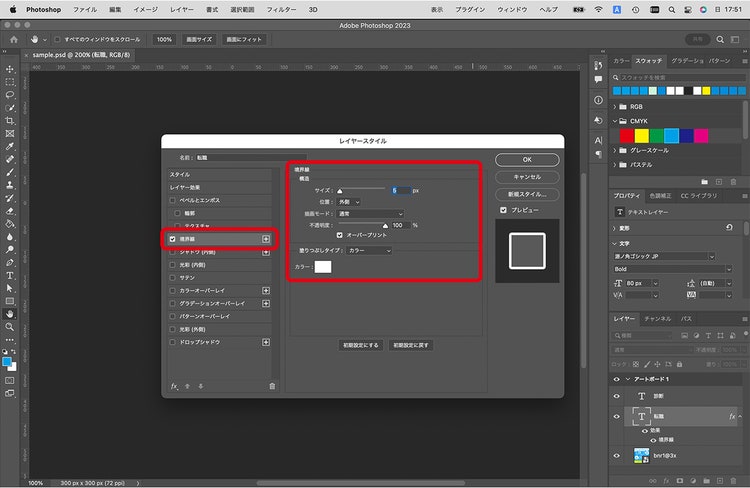This screenshot has height=488, width=750.
Task: Select the magenta CMYK swatch
Action: pos(701,136)
